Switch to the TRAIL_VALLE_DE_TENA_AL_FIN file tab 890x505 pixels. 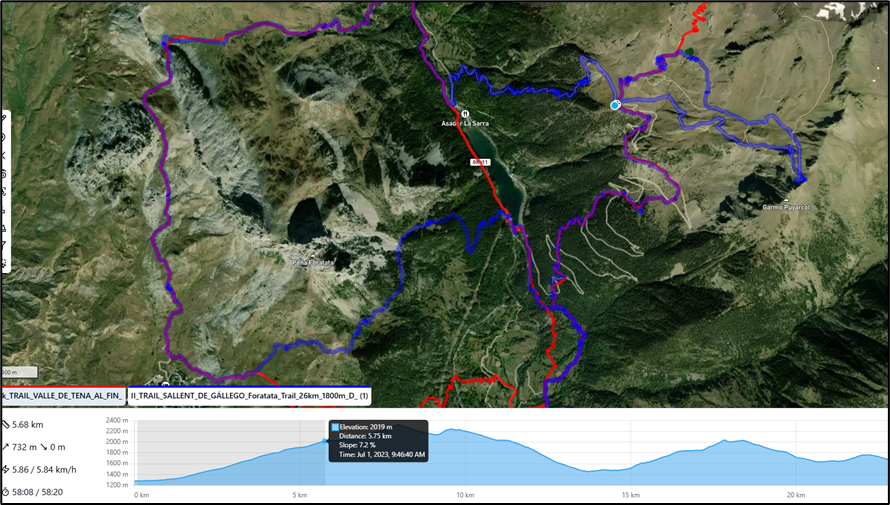(62, 396)
